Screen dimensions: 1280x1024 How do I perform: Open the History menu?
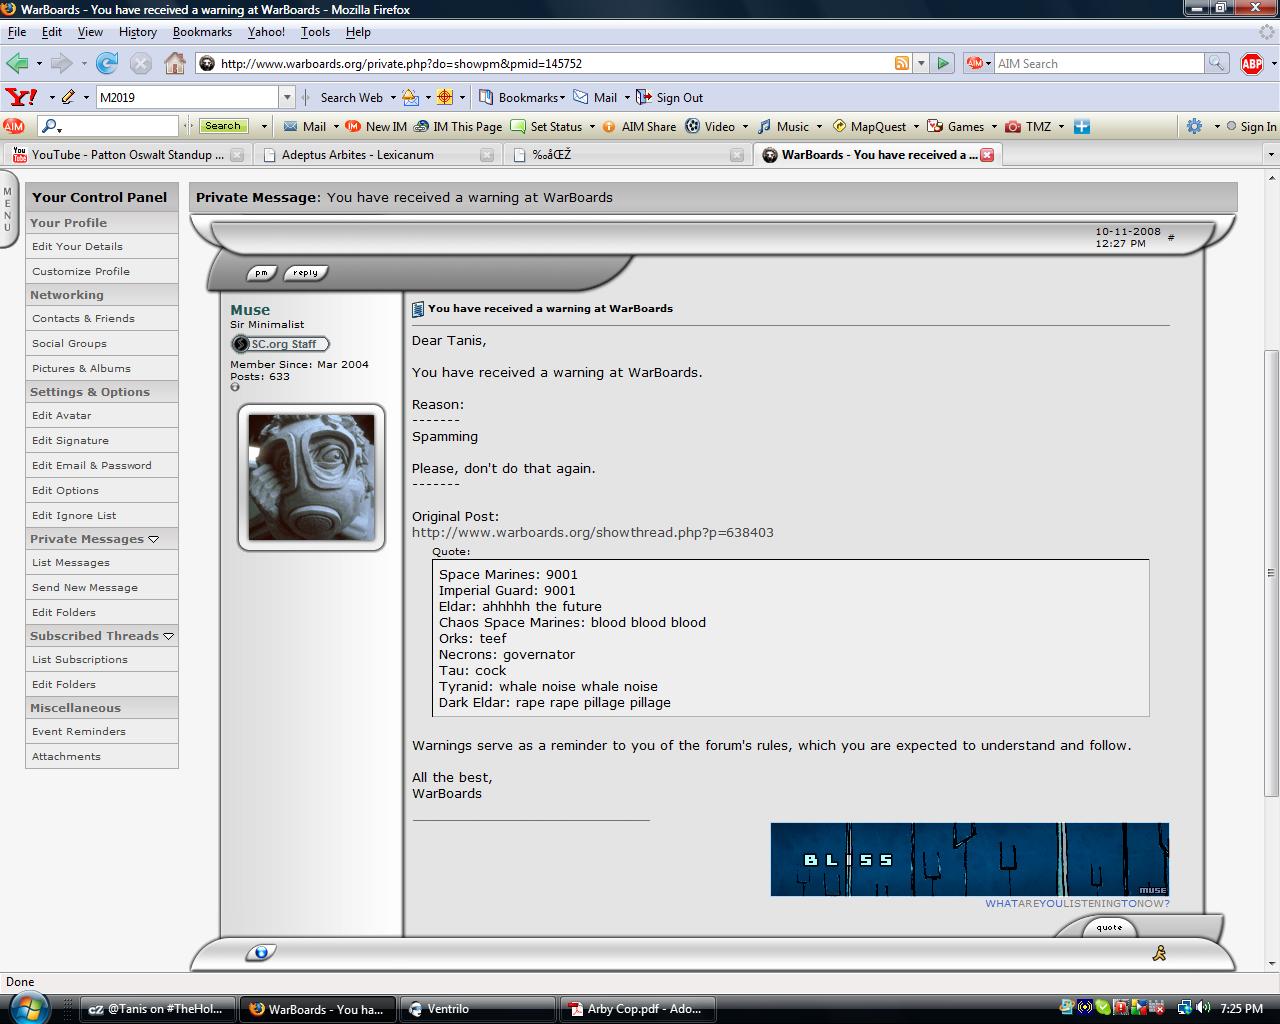137,32
